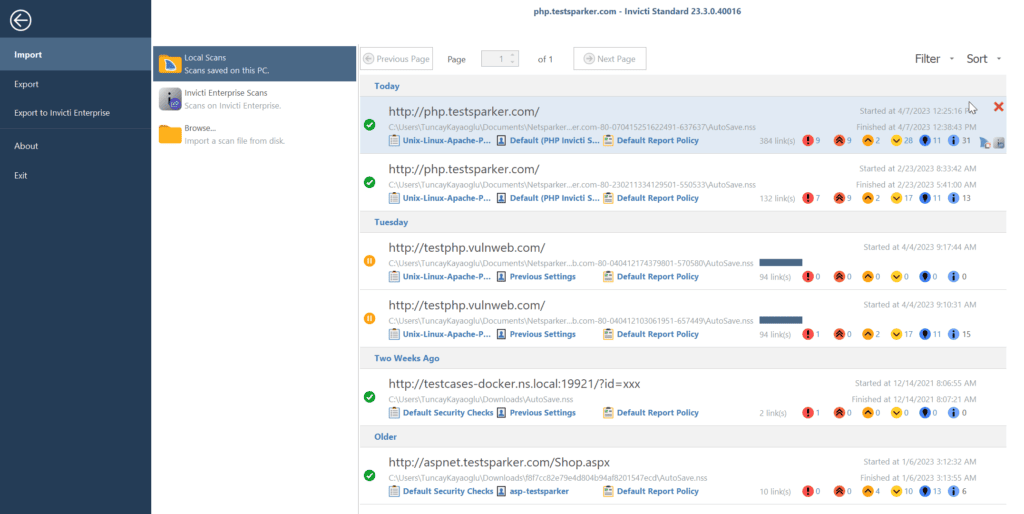The image size is (1024, 514).
Task: Open Export to Invicti Enterprise menu item
Action: pos(62,113)
